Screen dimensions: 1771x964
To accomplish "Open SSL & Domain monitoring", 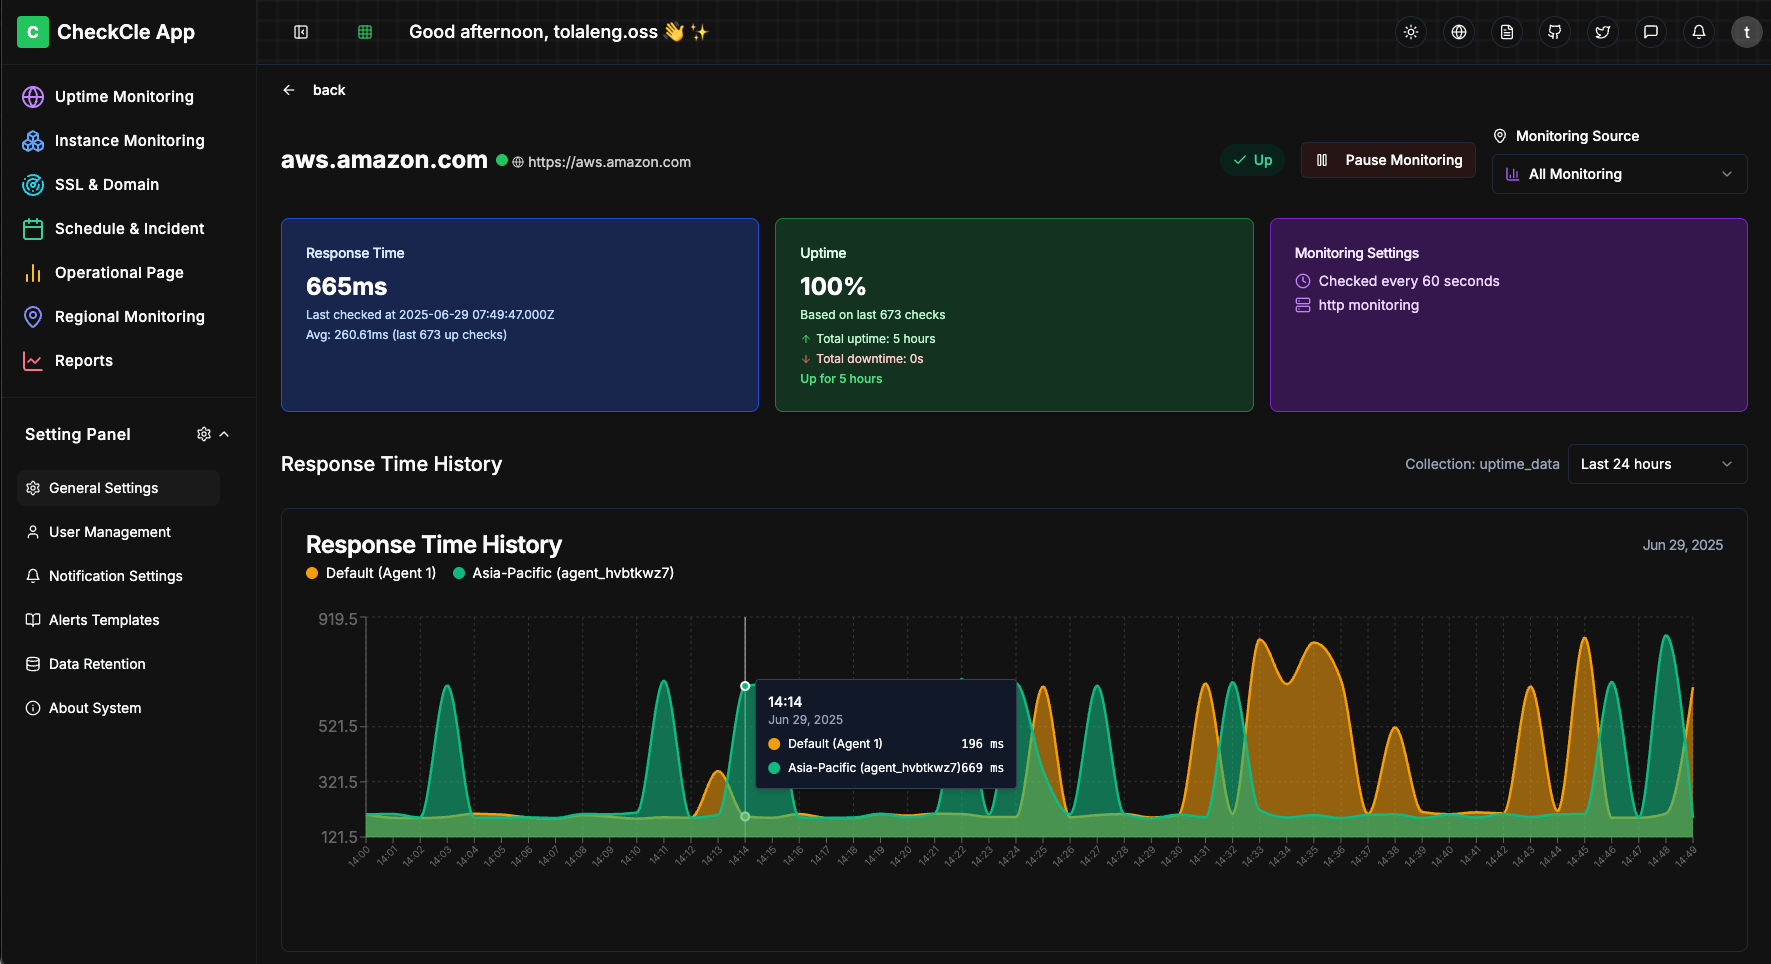I will coord(107,184).
